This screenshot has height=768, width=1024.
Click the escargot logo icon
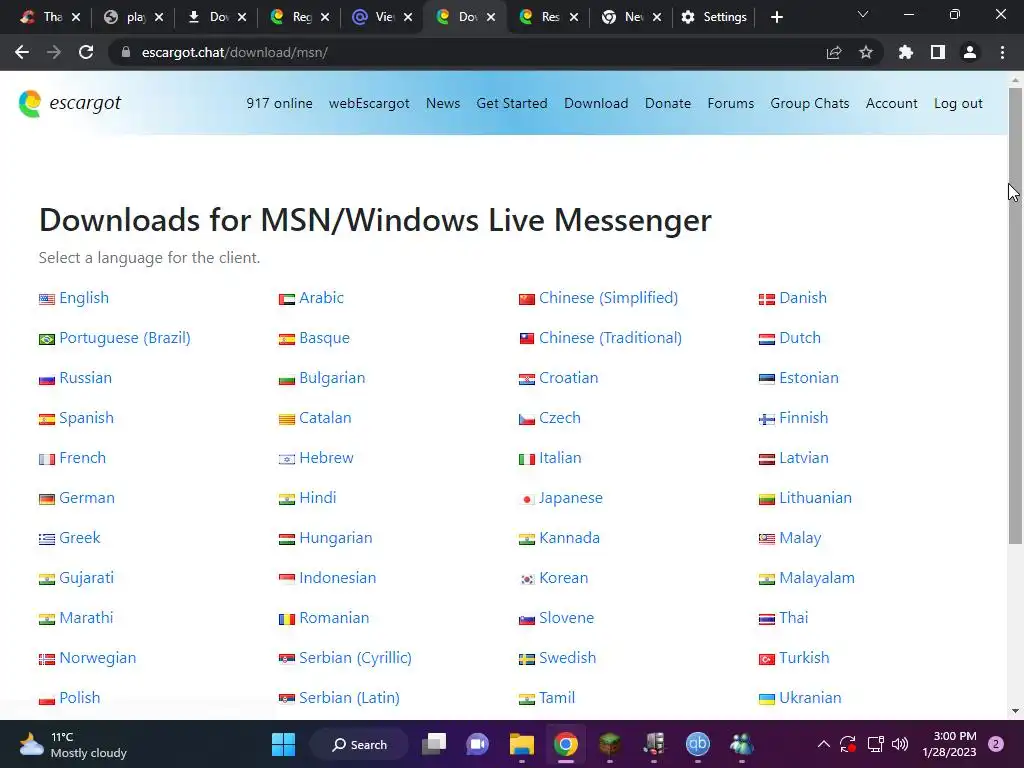click(30, 103)
